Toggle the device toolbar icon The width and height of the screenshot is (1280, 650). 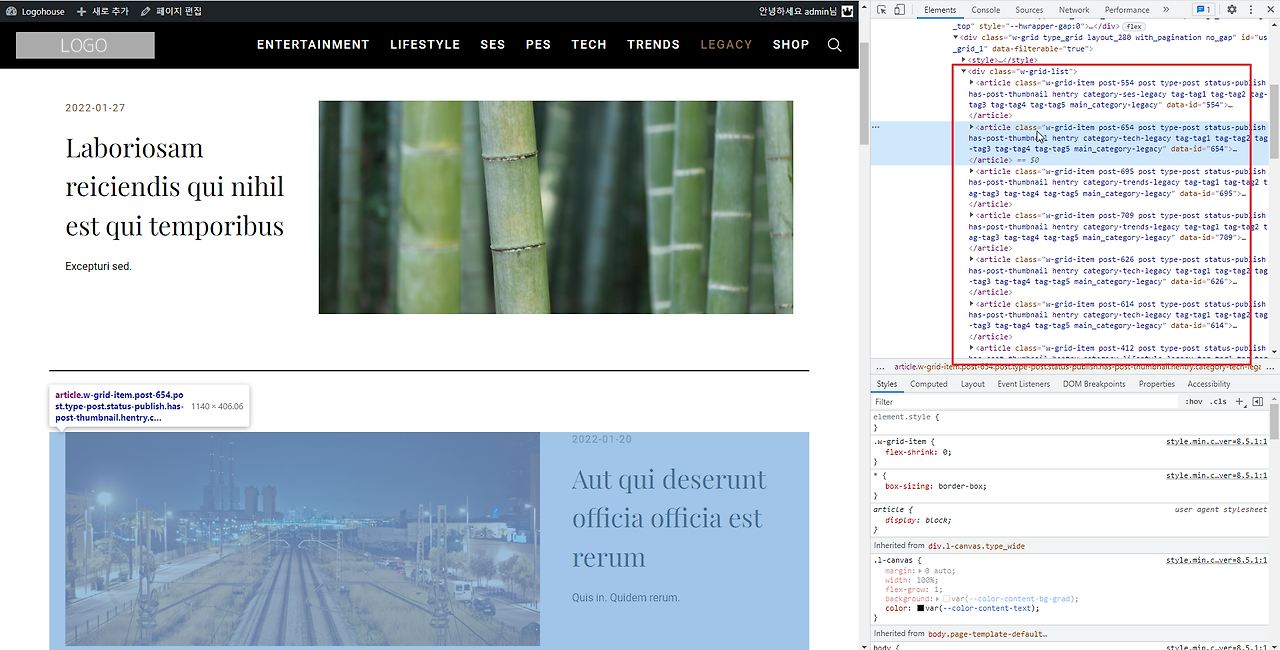coord(899,10)
